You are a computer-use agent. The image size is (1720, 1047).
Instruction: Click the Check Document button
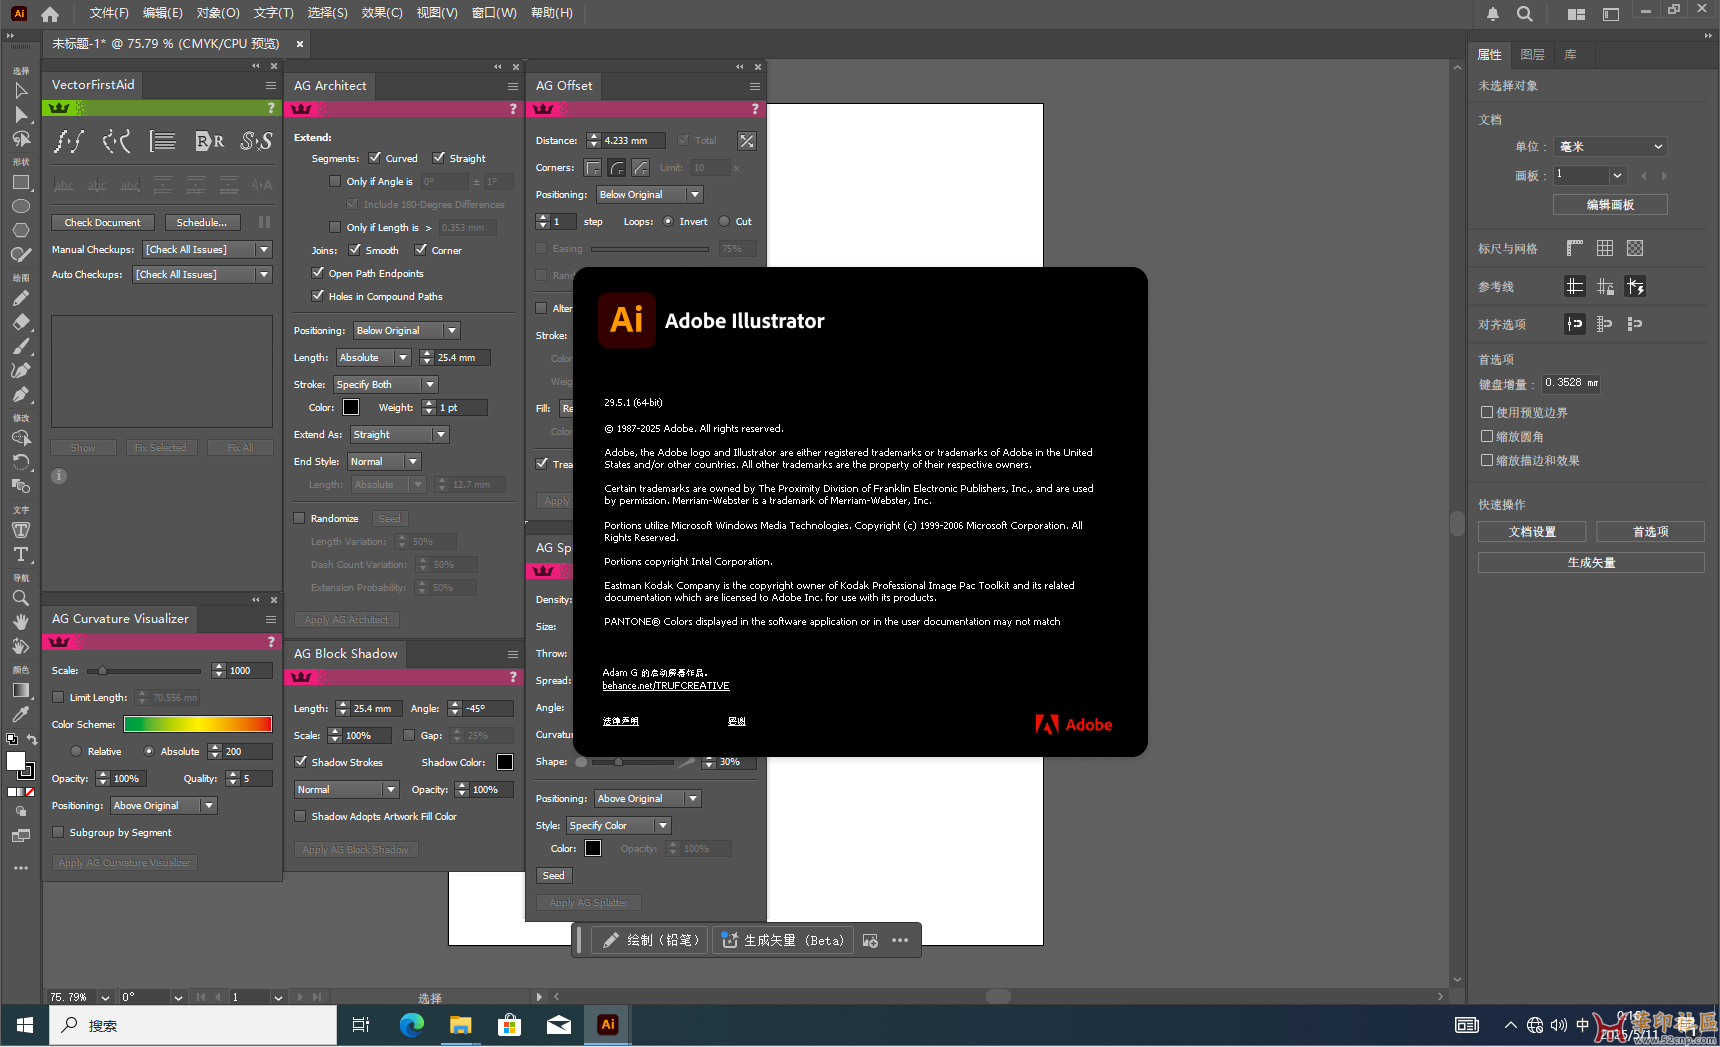(x=103, y=222)
